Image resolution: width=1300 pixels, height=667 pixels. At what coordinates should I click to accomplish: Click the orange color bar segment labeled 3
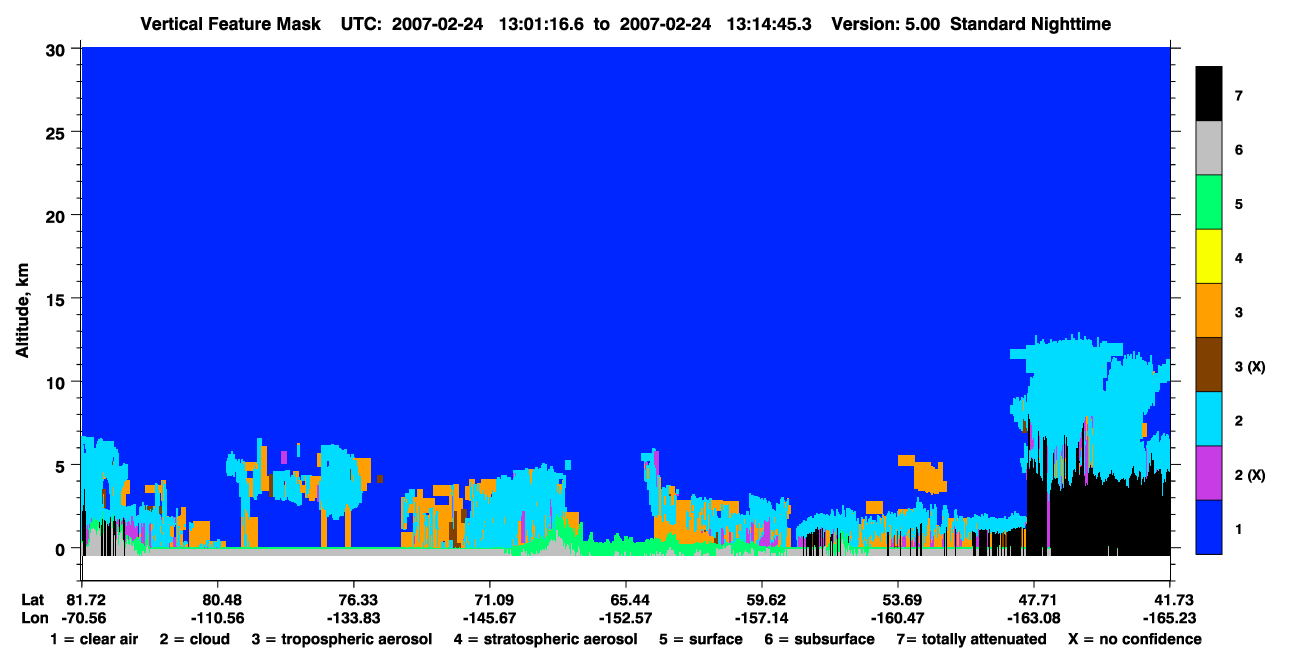point(1209,311)
